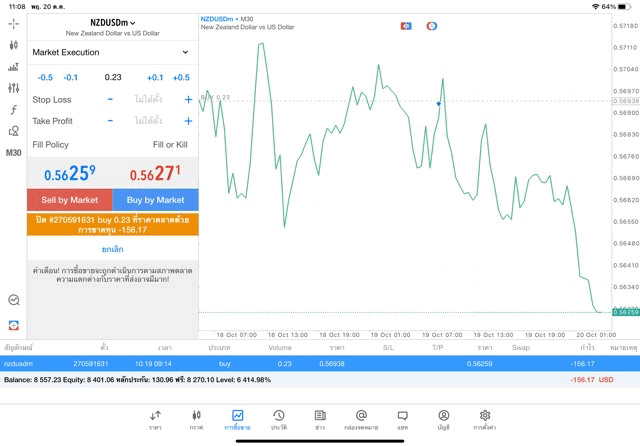Change Fill or Kill fill policy
Image resolution: width=640 pixels, height=447 pixels.
(x=170, y=145)
